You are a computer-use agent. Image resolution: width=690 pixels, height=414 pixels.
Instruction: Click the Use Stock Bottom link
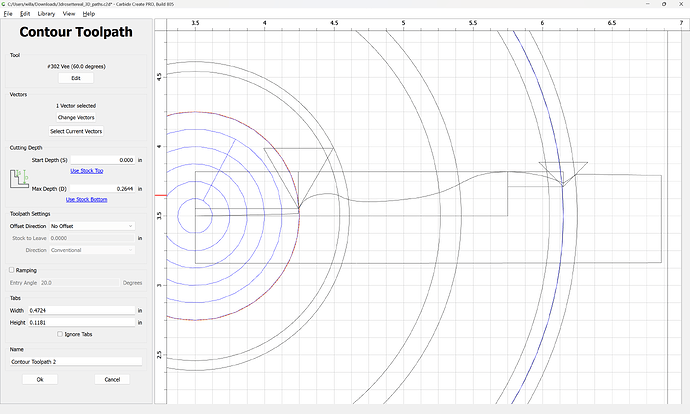coord(86,199)
